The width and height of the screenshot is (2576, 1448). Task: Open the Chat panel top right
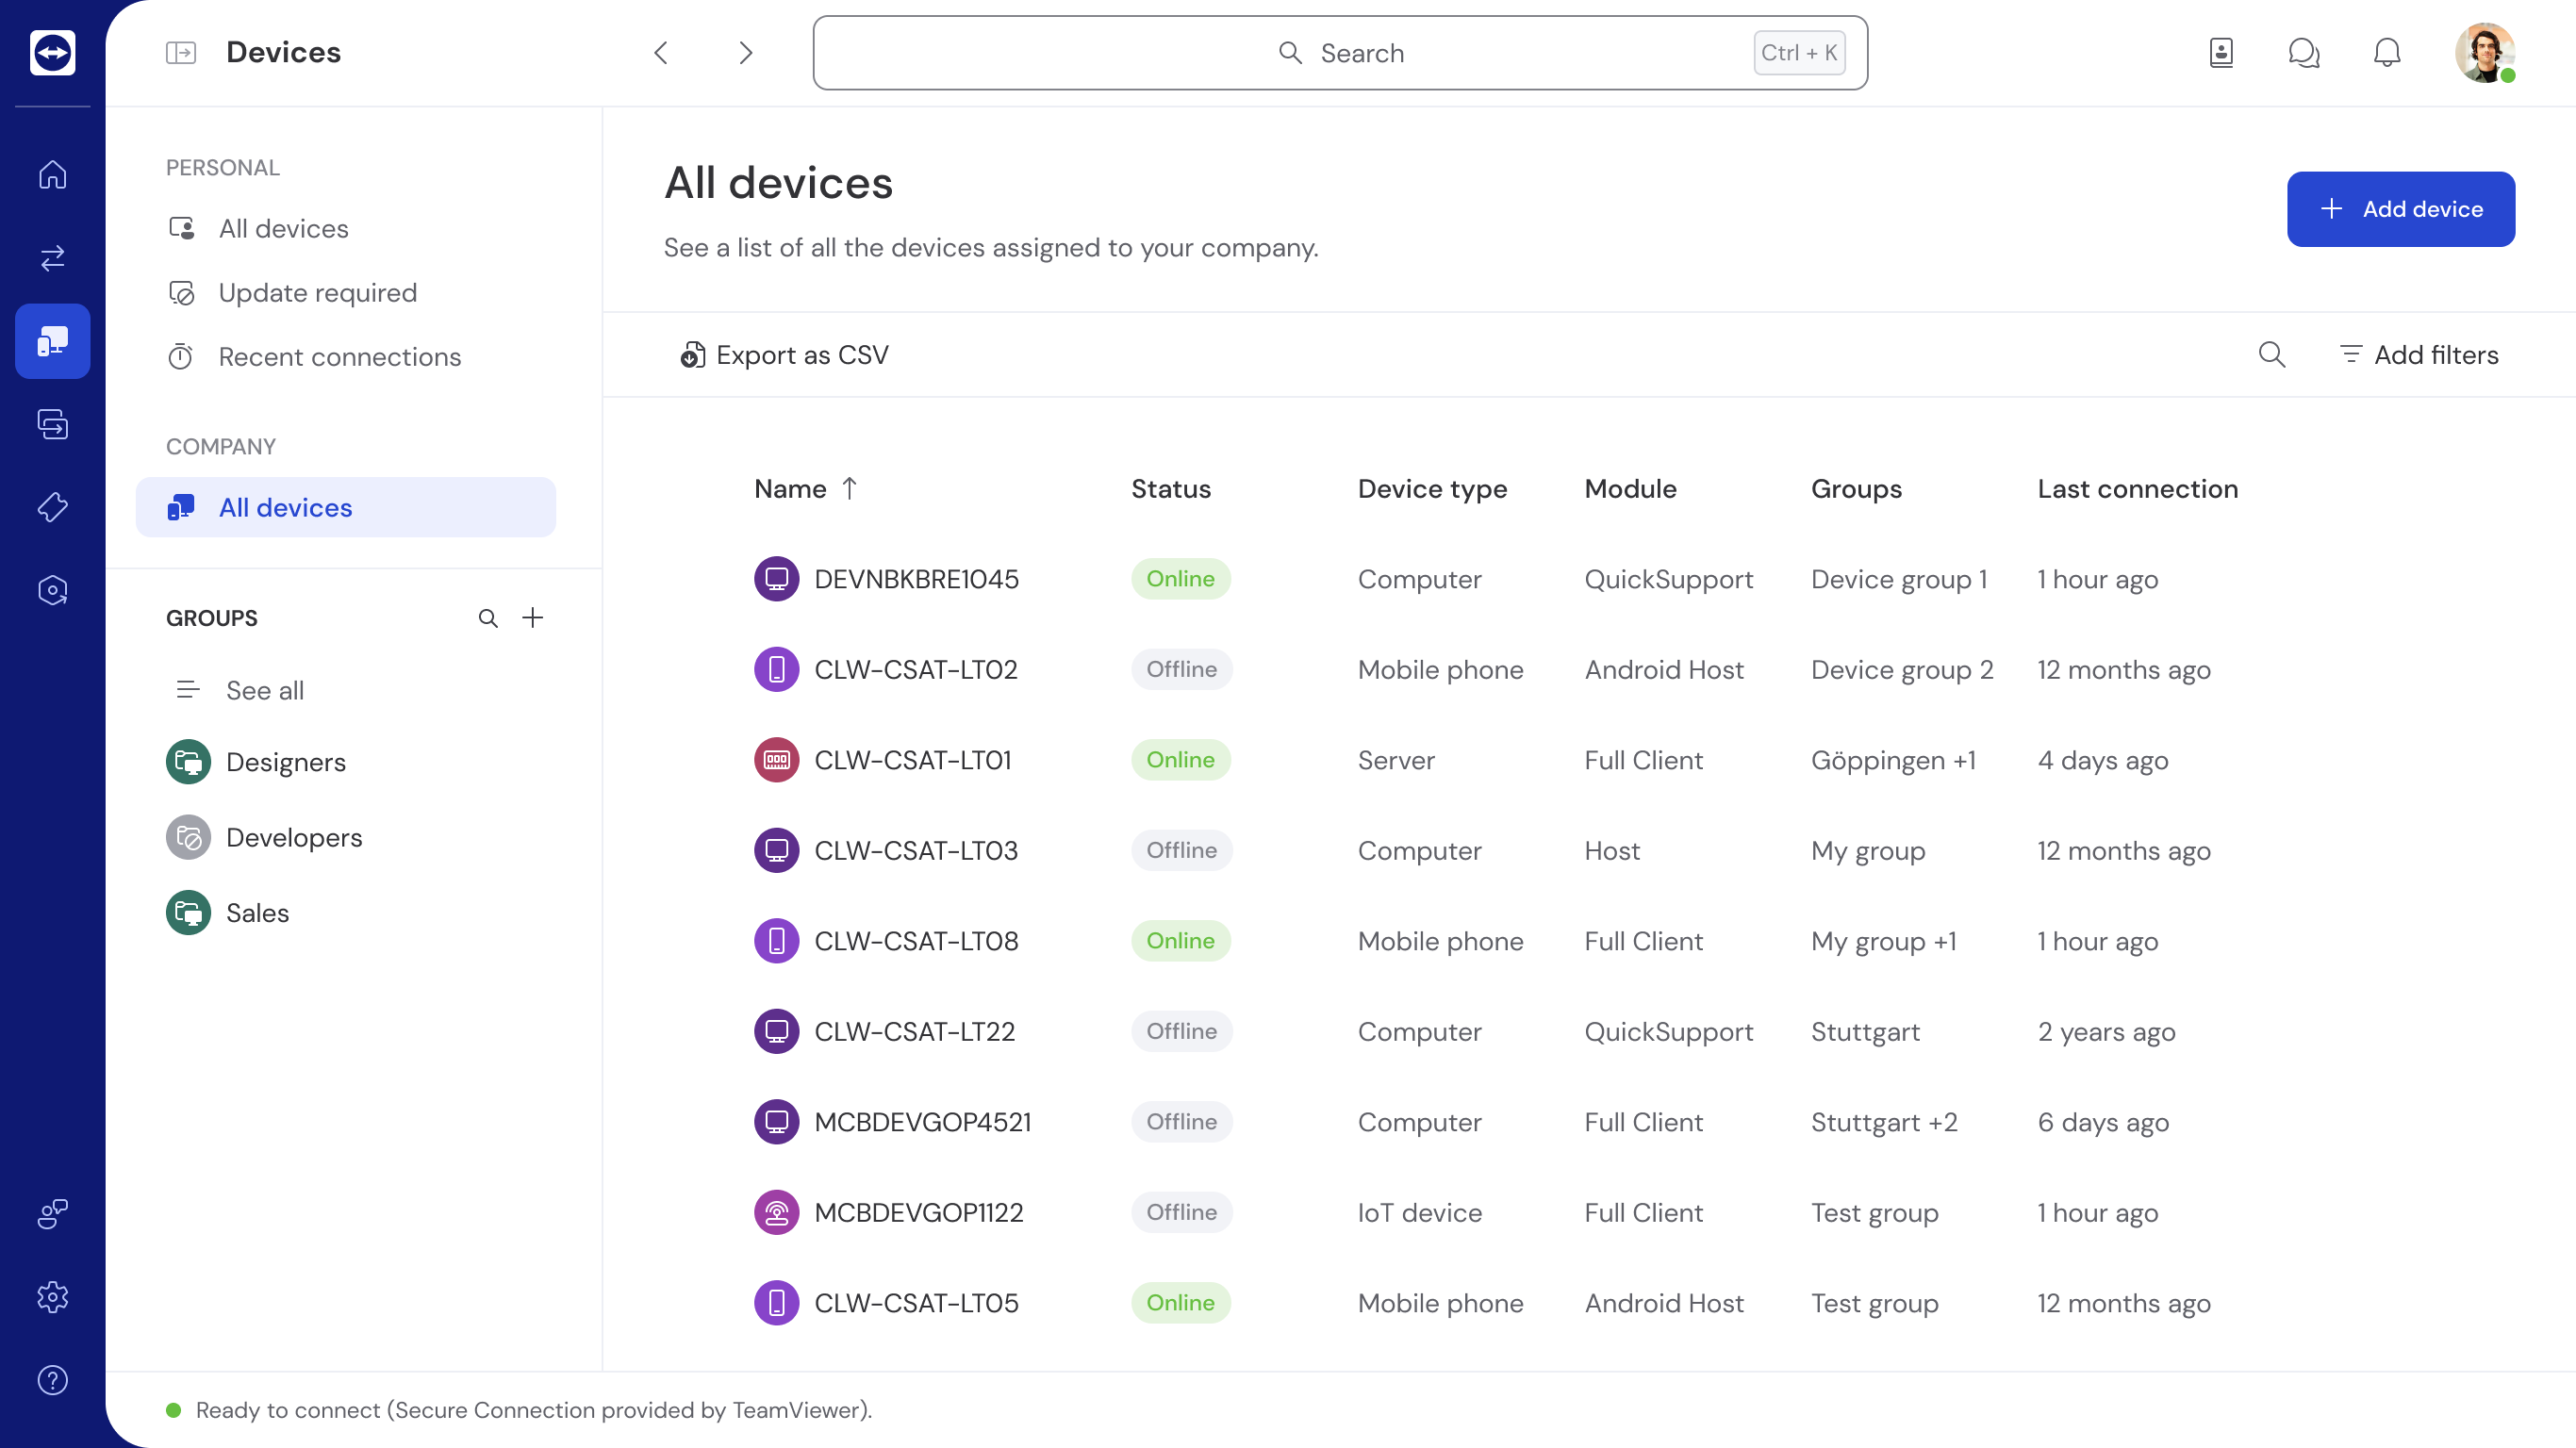click(2304, 53)
